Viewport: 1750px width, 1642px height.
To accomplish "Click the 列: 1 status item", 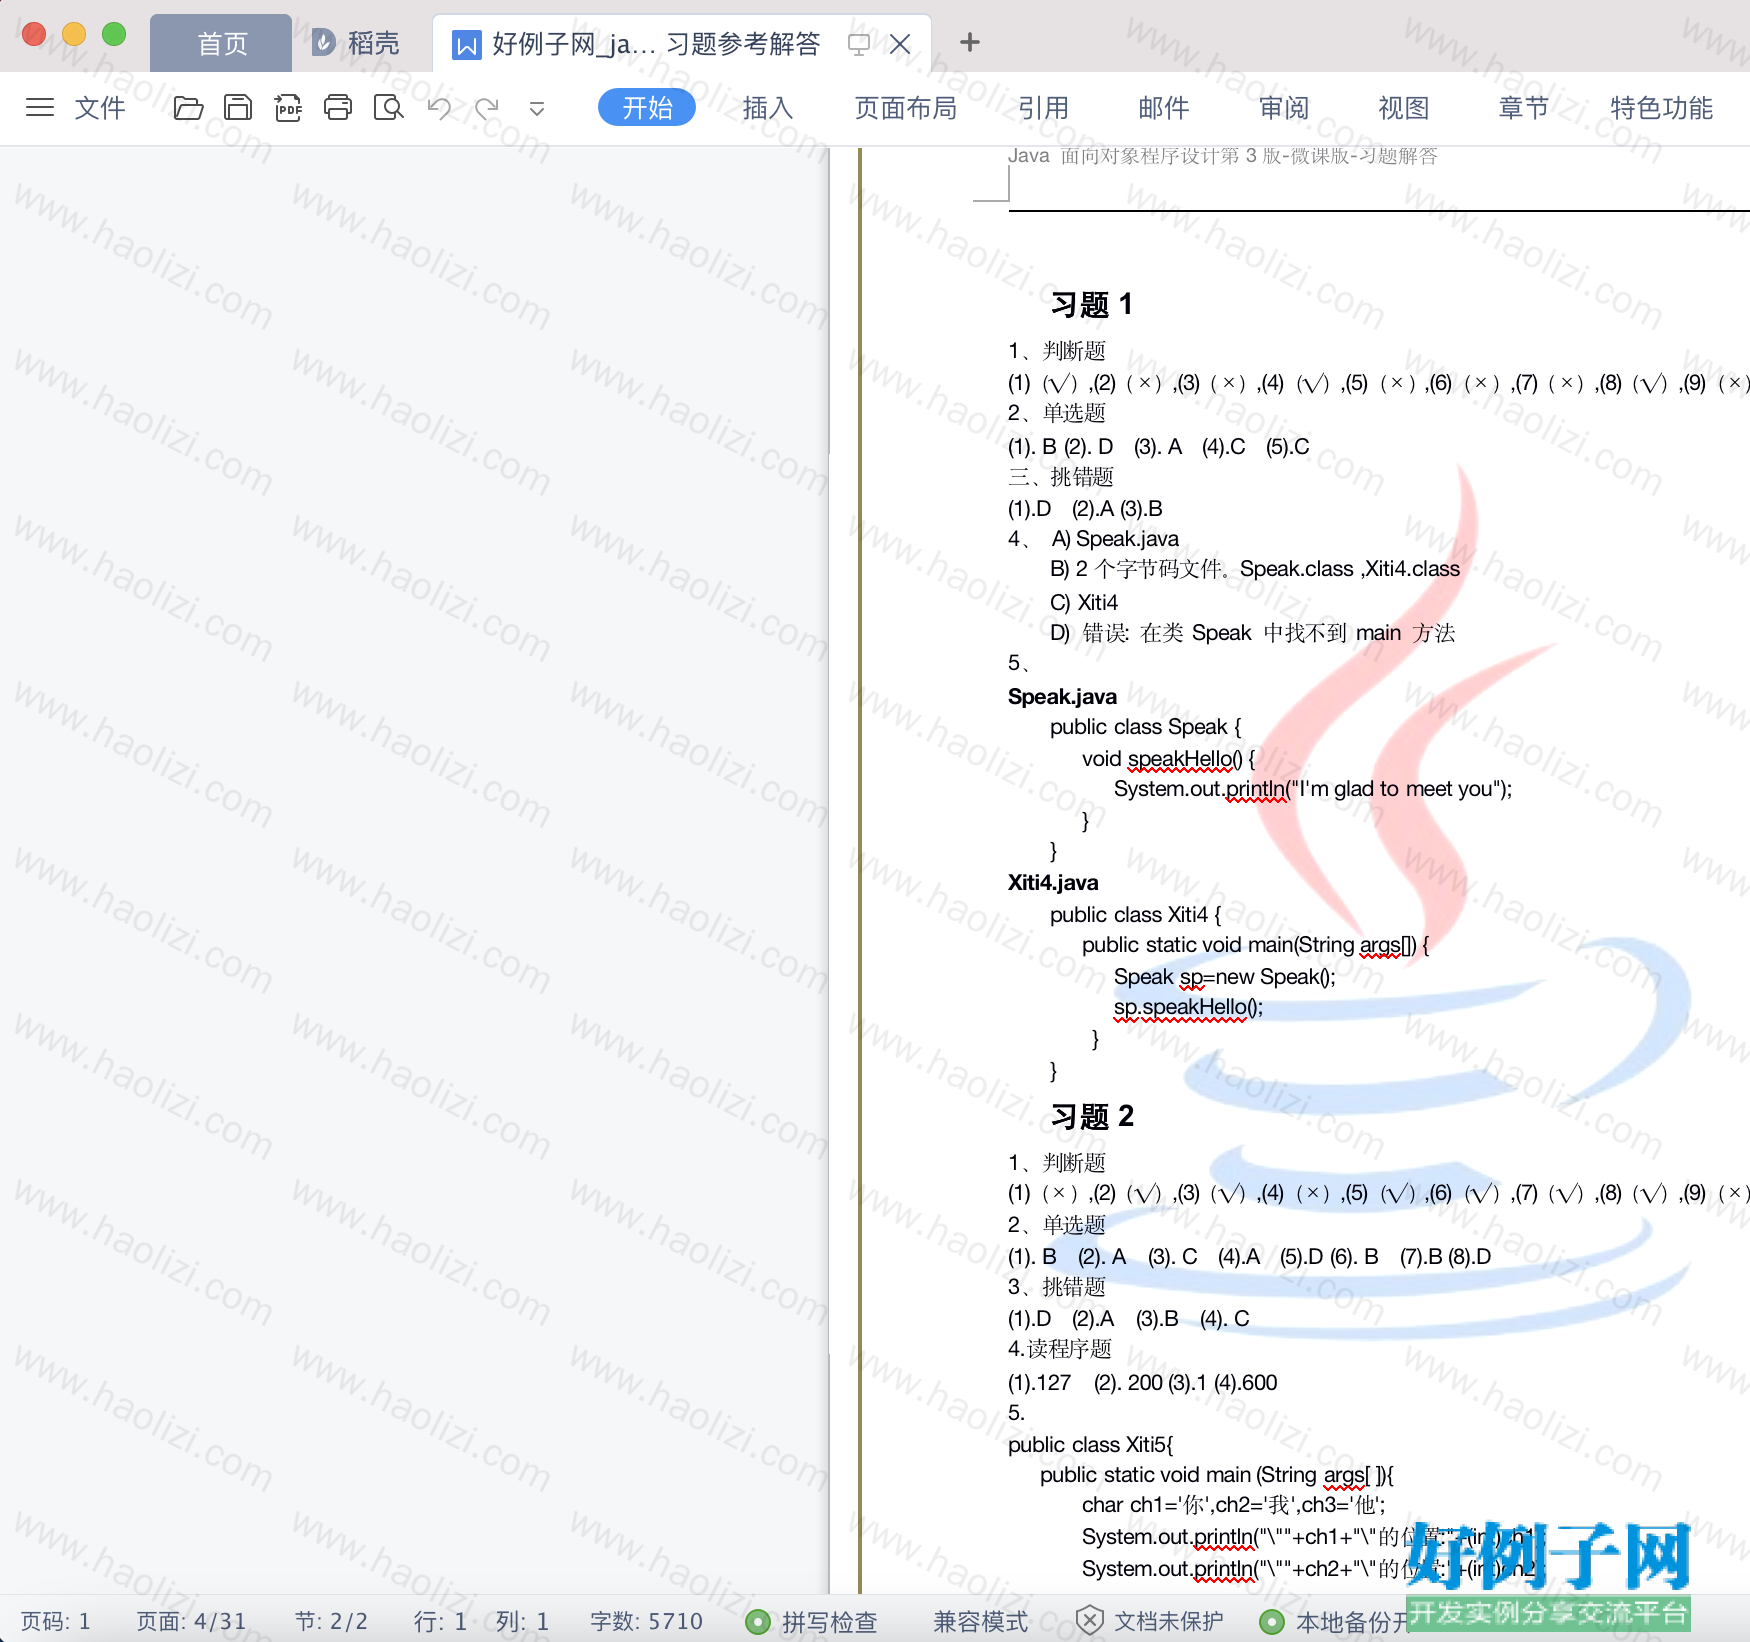I will [x=522, y=1621].
